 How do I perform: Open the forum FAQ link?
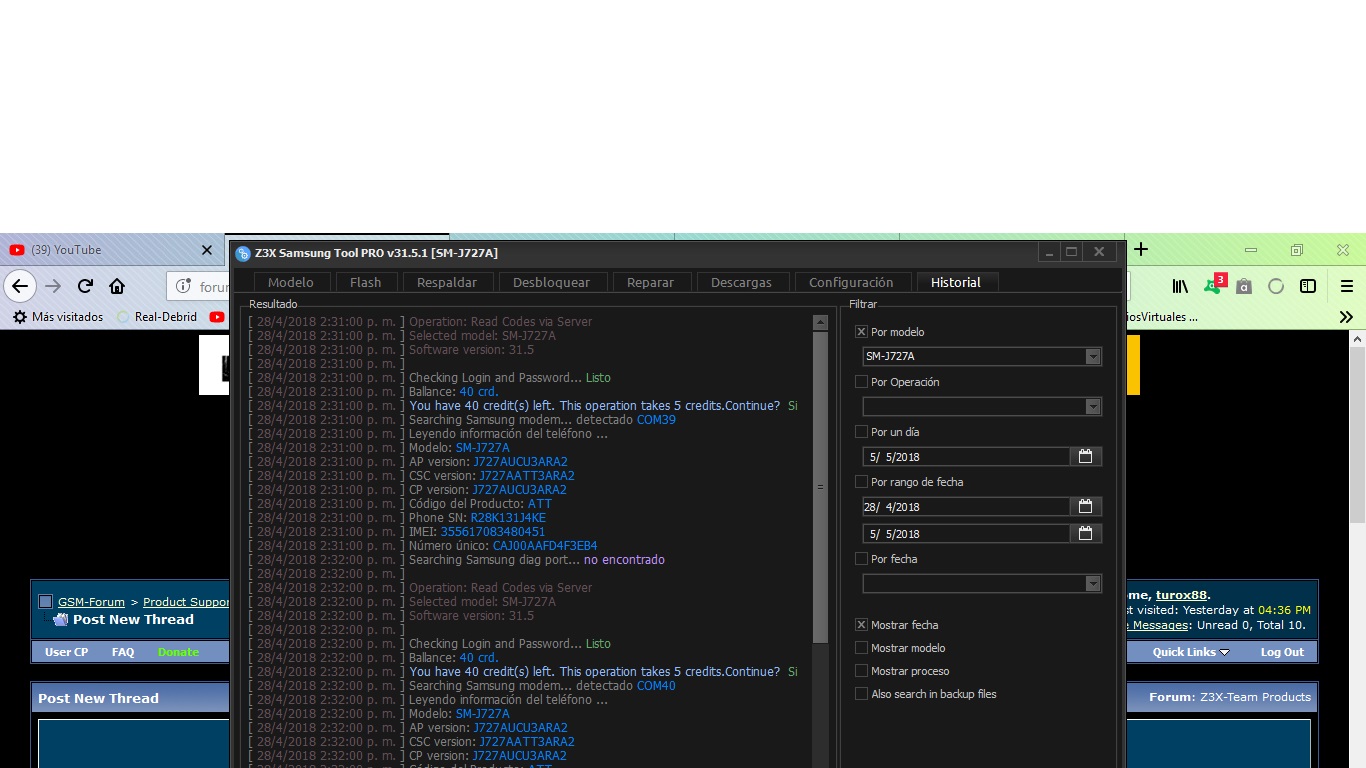123,652
